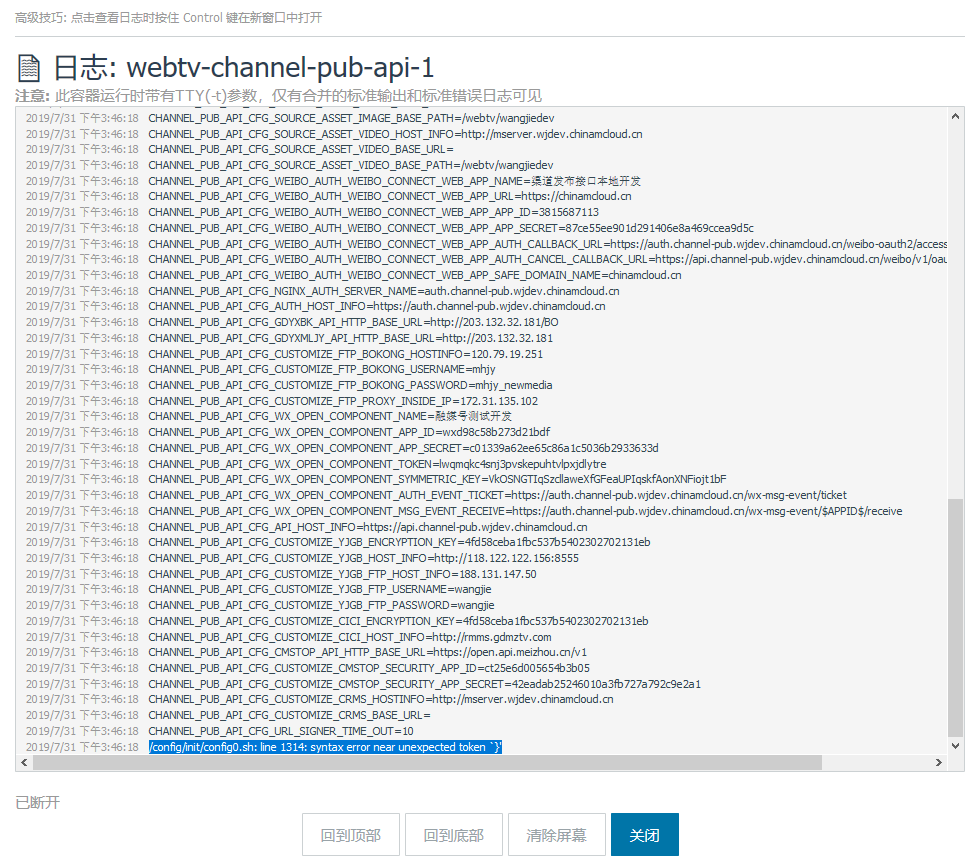Click the vertical scrollbar up arrow

click(x=955, y=116)
